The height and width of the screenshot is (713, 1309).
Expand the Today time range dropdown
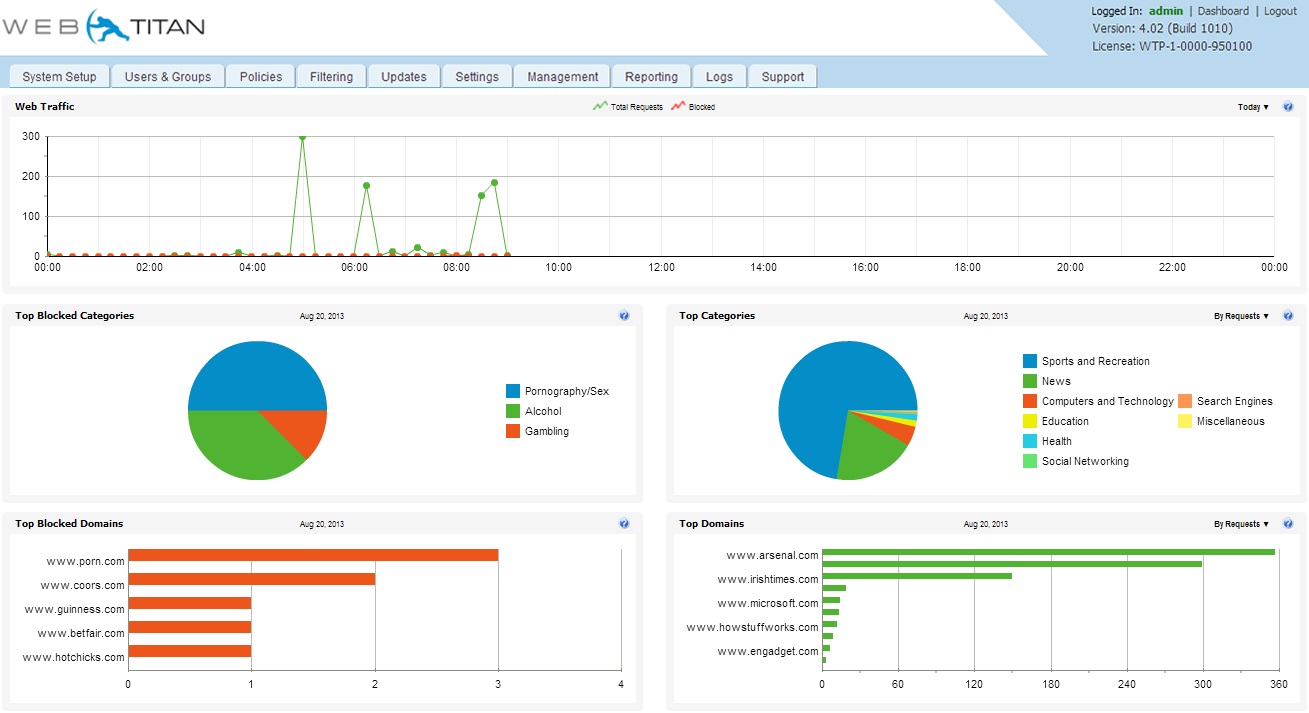tap(1253, 107)
